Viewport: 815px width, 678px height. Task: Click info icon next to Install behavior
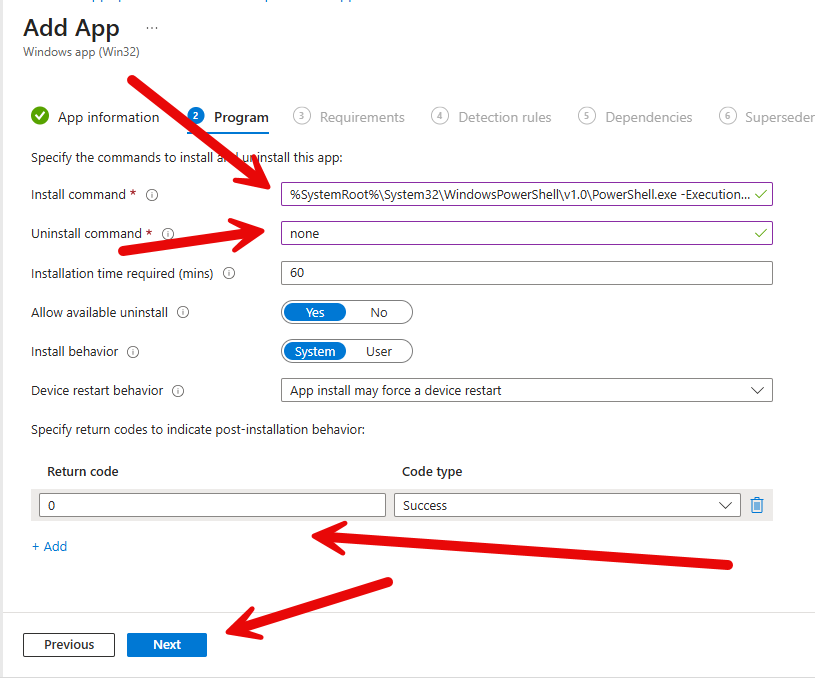tap(133, 352)
